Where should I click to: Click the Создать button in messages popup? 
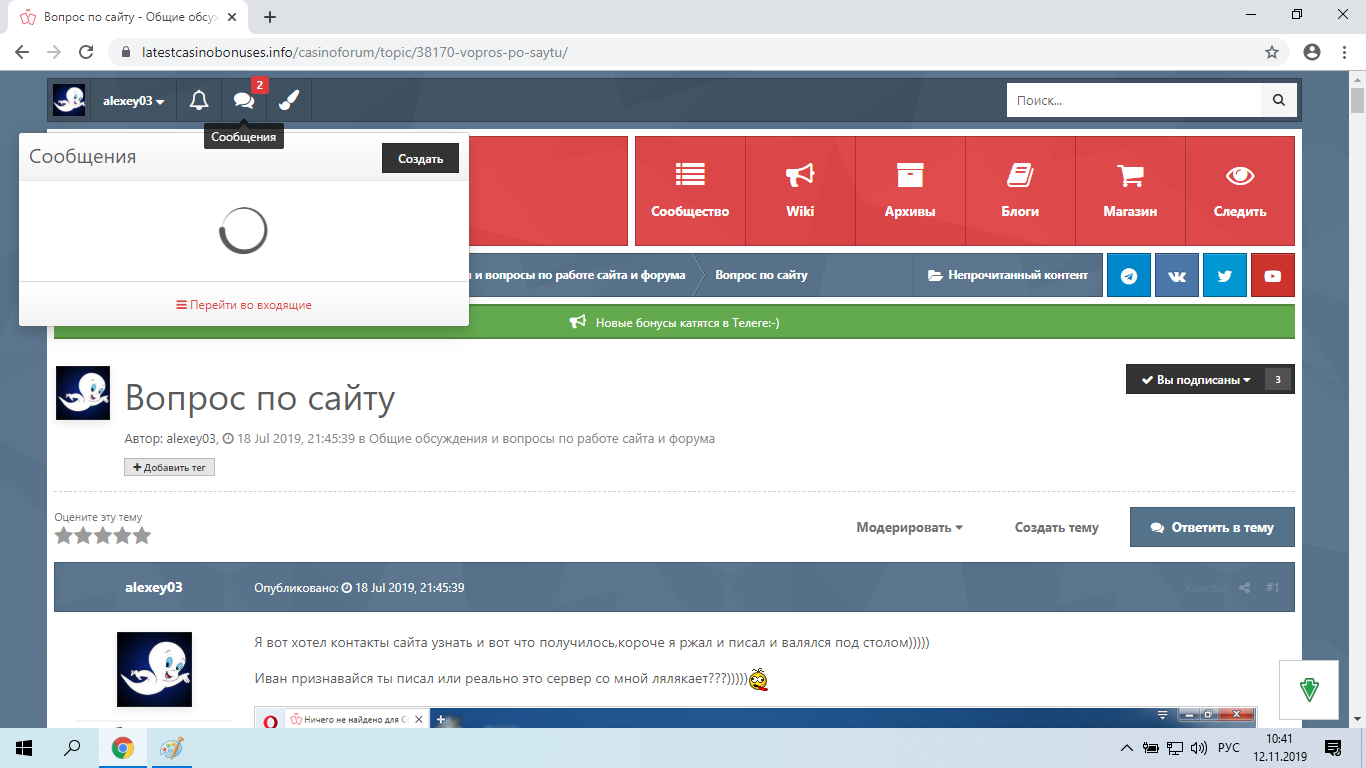420,159
